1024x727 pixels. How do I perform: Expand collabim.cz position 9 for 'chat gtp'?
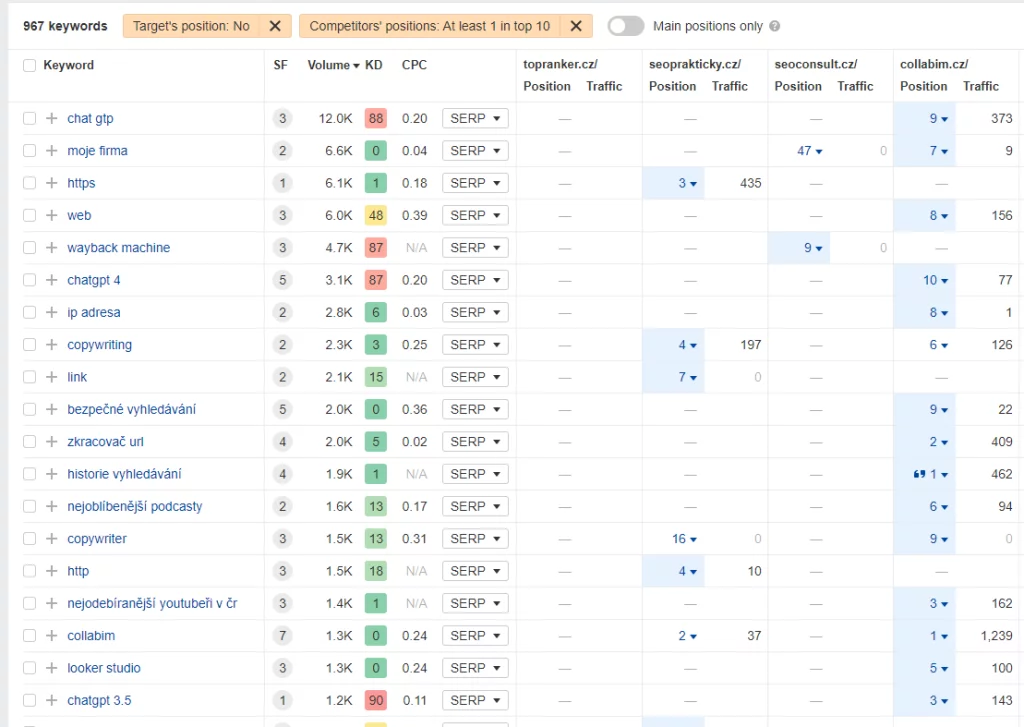[938, 118]
